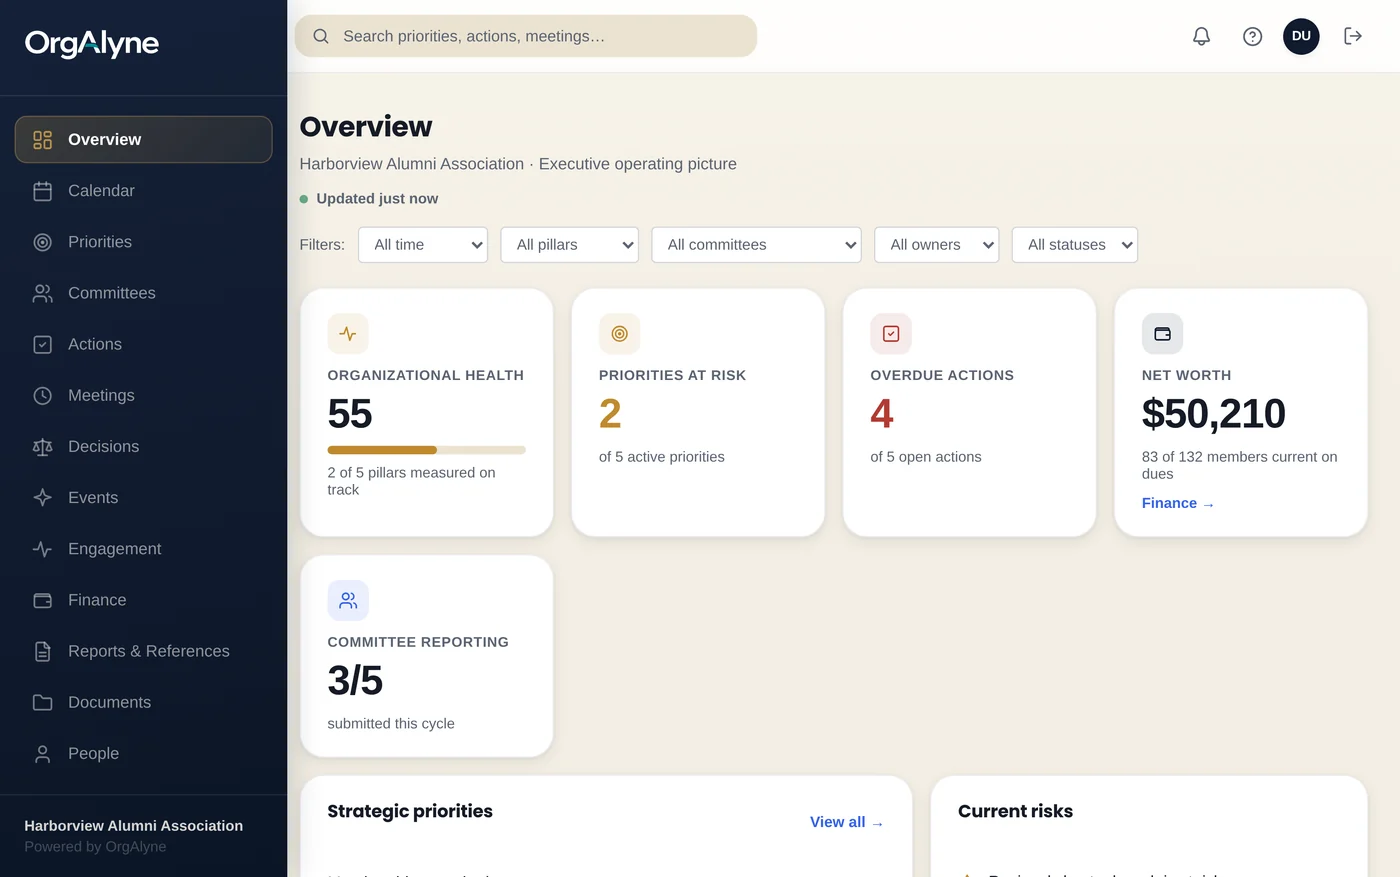This screenshot has width=1400, height=877.
Task: Focus the search priorities input field
Action: coord(526,36)
